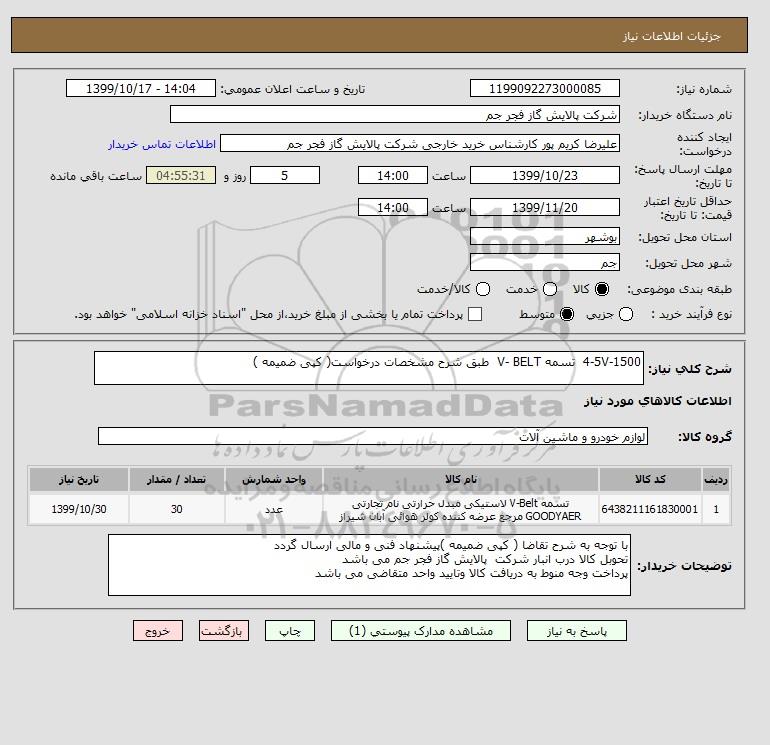Click the unit cell عدد
This screenshot has width=770, height=745.
click(274, 509)
